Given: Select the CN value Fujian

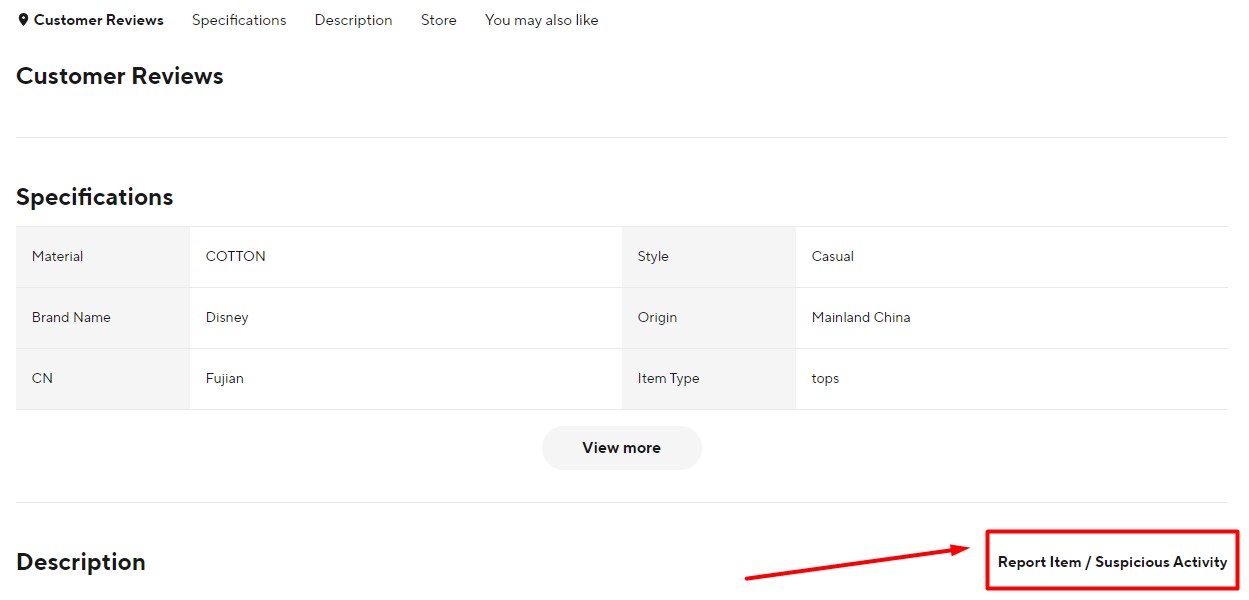Looking at the screenshot, I should (x=224, y=378).
